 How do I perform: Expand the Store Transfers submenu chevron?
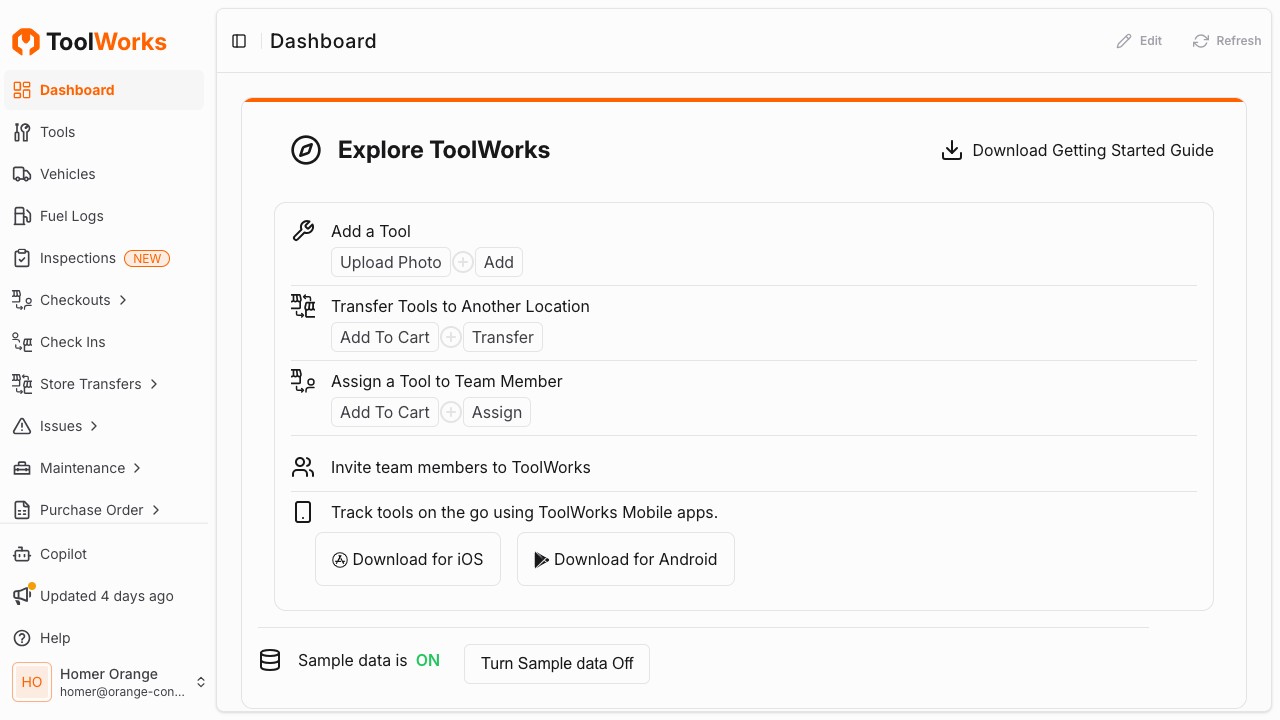tap(154, 384)
